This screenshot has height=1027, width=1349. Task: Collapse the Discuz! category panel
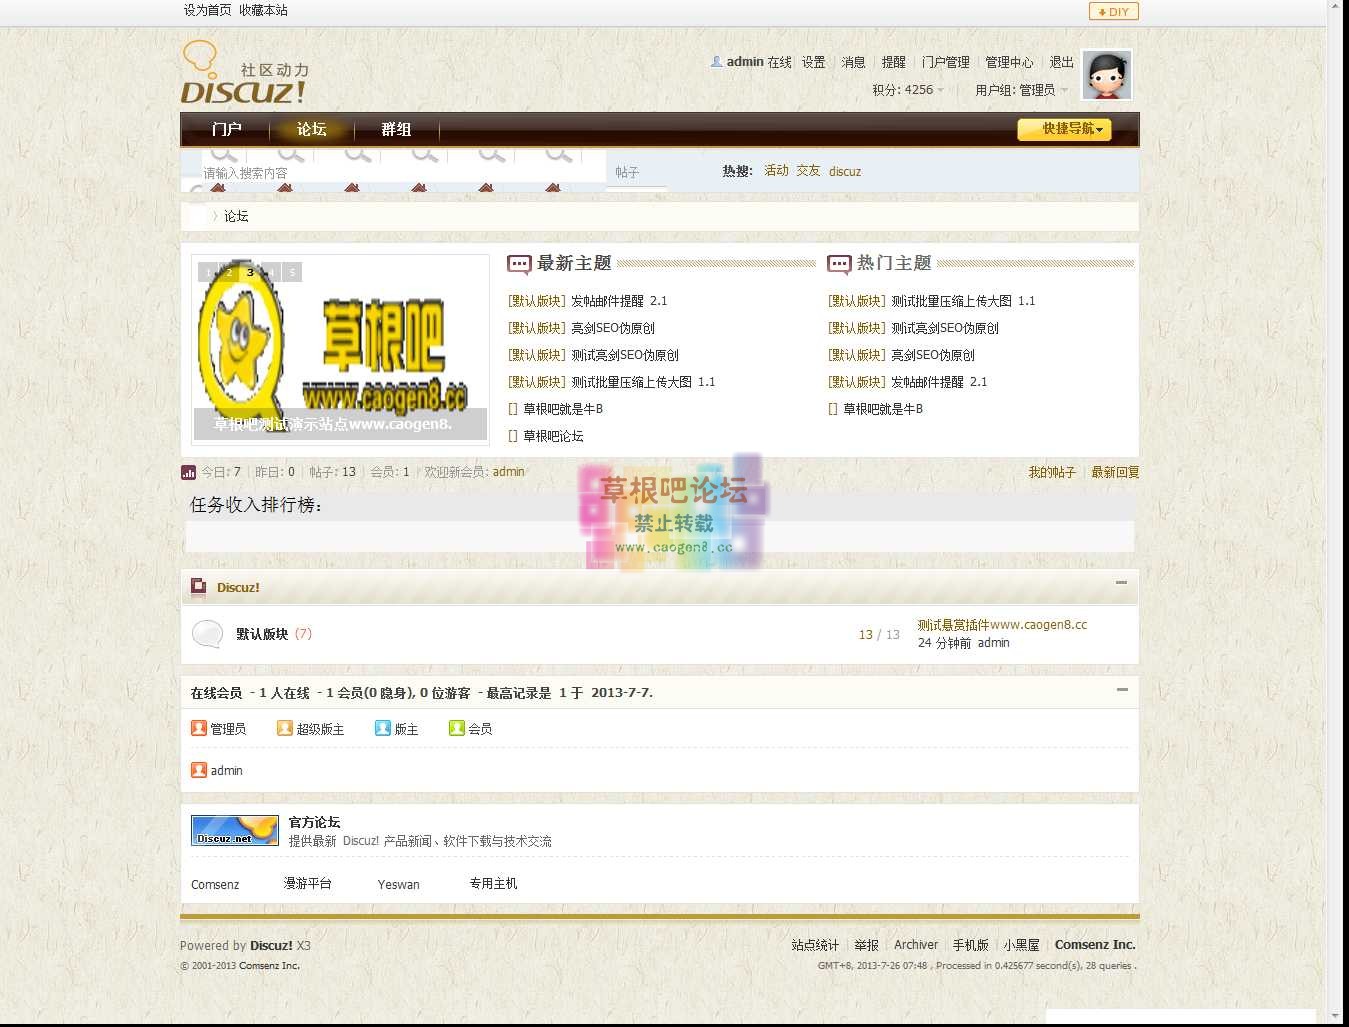point(1121,581)
